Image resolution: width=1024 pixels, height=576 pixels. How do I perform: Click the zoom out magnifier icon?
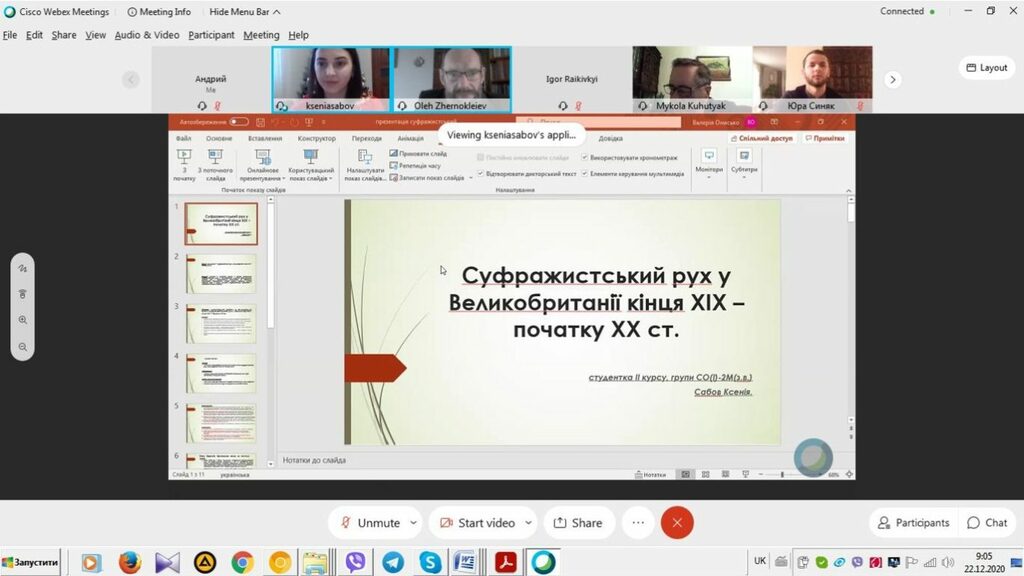[22, 347]
